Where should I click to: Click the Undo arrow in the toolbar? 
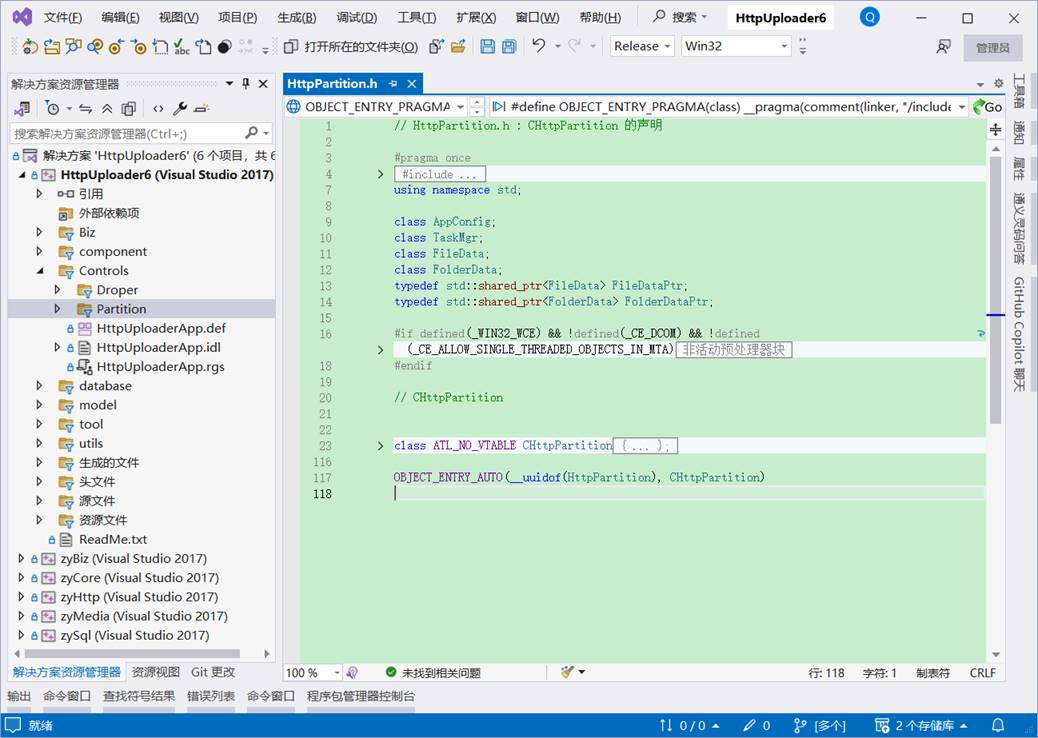pyautogui.click(x=538, y=47)
